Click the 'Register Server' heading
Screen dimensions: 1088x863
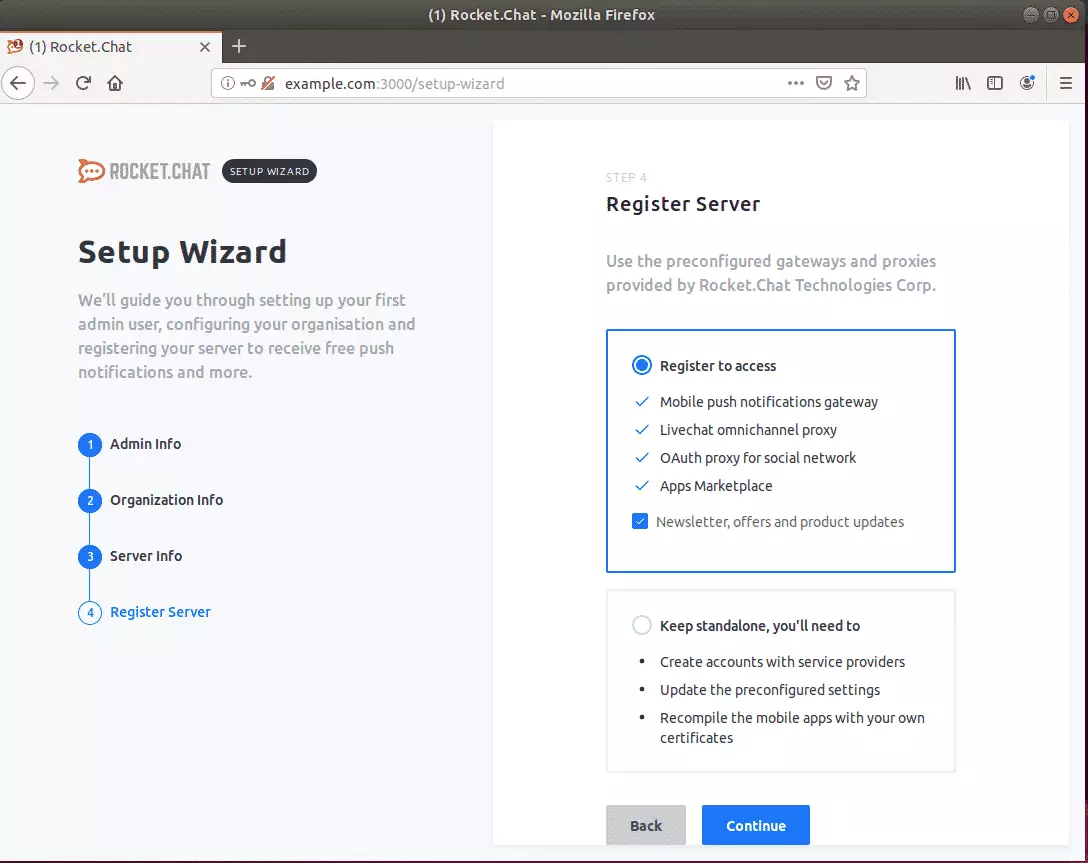tap(683, 204)
